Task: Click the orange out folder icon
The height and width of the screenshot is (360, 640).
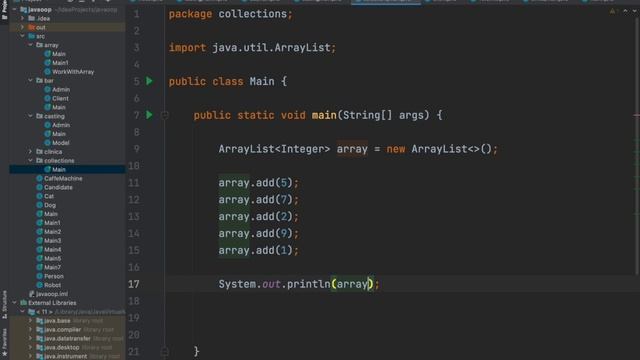Action: point(31,27)
